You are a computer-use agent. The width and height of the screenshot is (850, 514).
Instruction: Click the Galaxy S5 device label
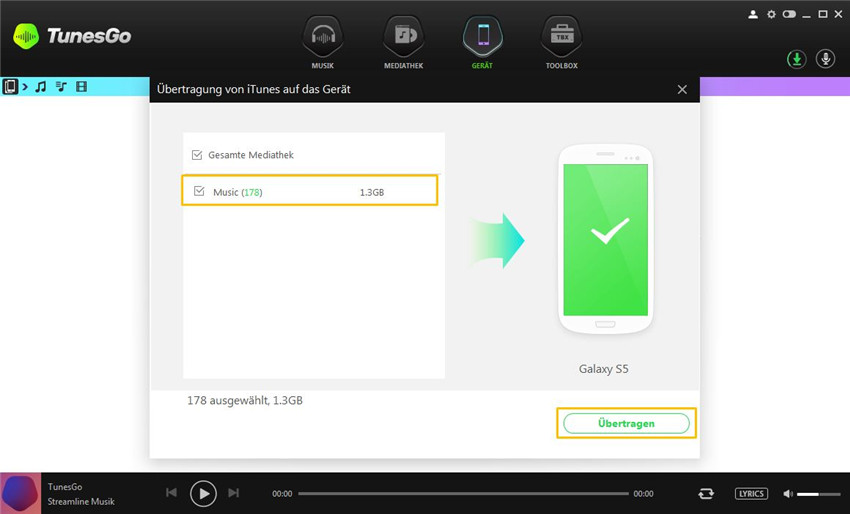click(x=603, y=369)
